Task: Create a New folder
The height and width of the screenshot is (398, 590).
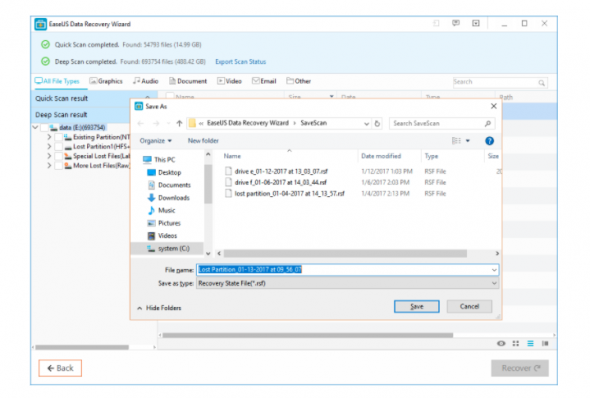Action: tap(203, 141)
